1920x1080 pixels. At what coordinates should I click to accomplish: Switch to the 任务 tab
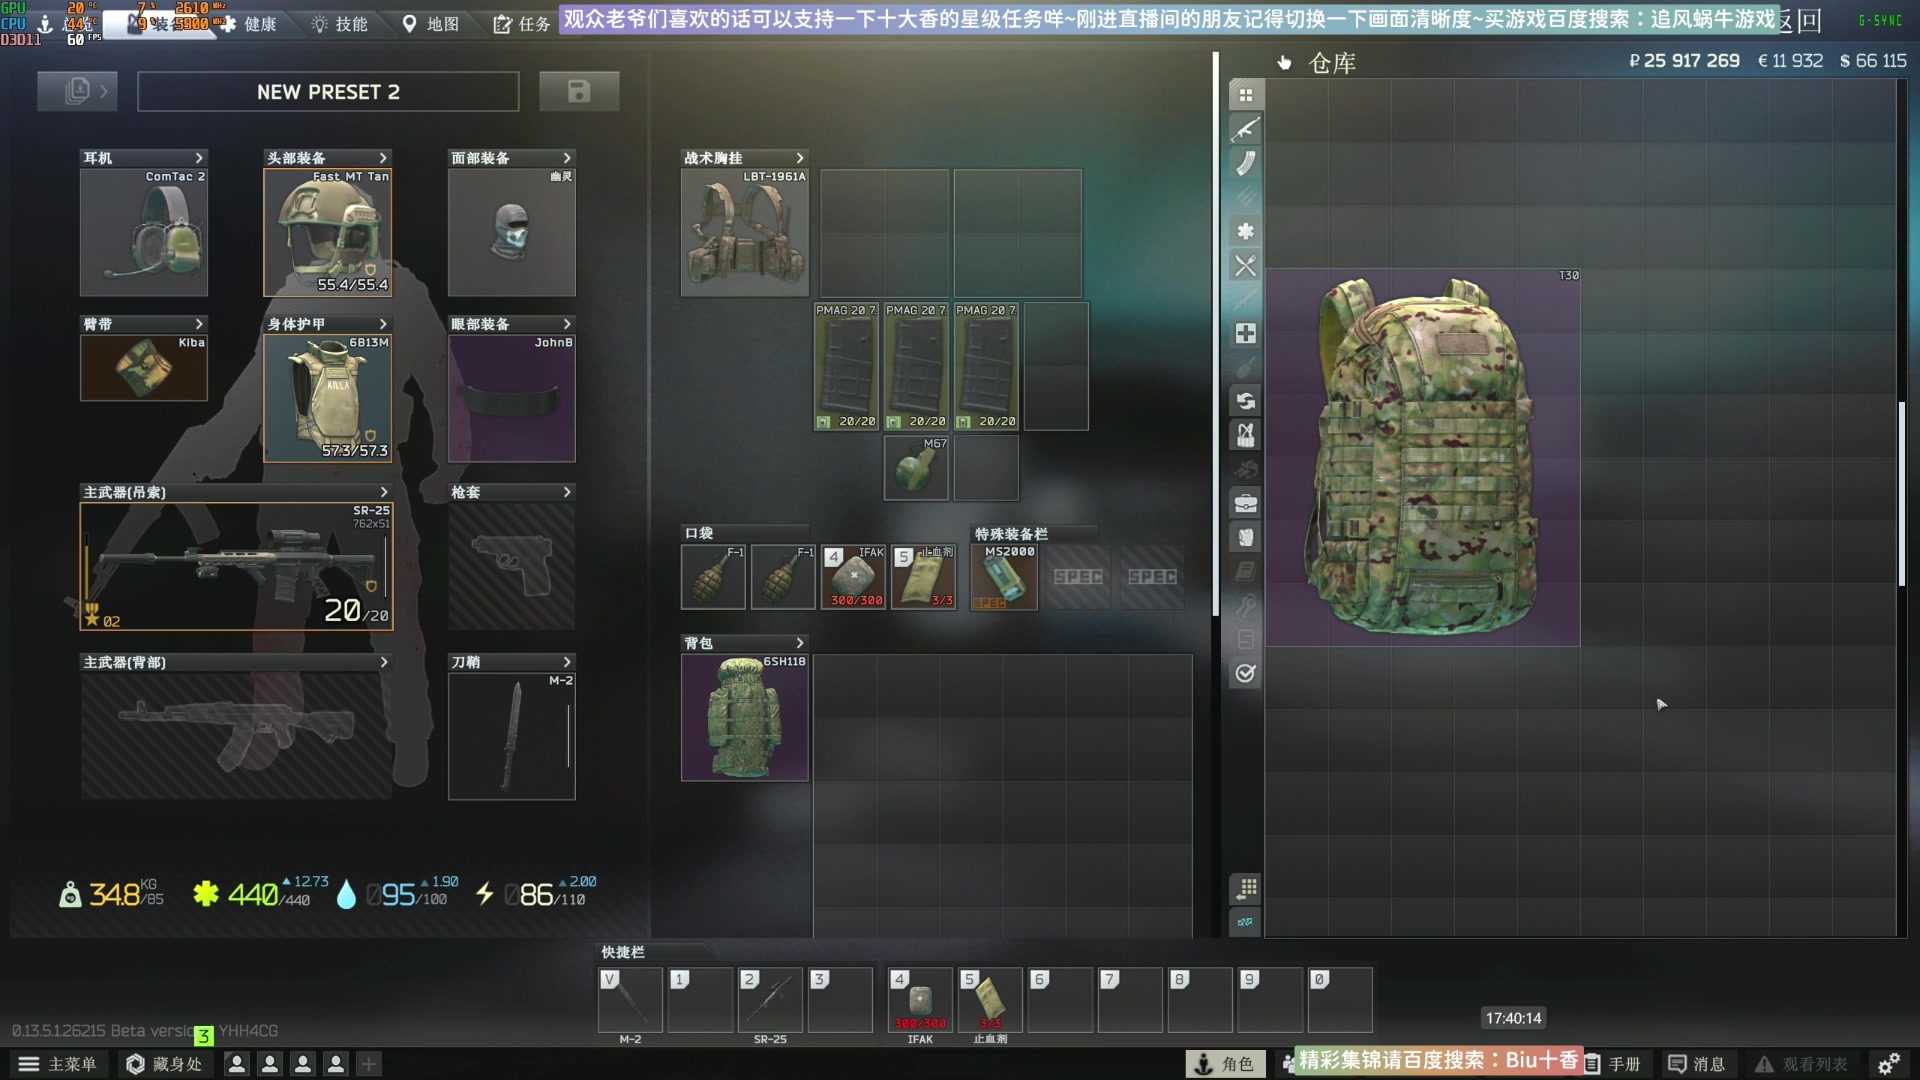tap(522, 24)
